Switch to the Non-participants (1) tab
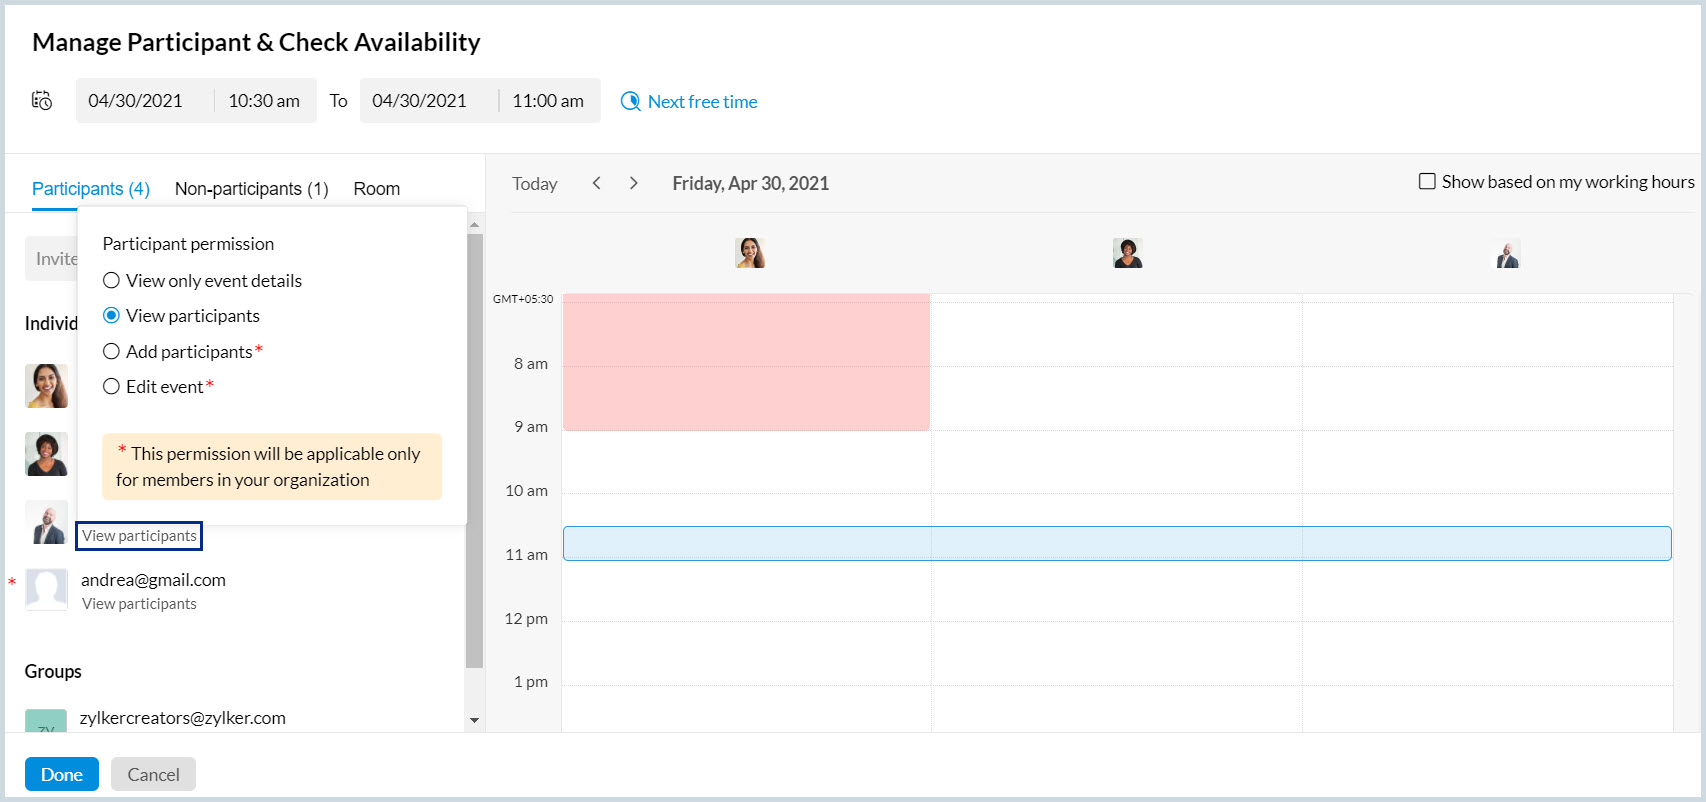The width and height of the screenshot is (1706, 802). point(251,189)
